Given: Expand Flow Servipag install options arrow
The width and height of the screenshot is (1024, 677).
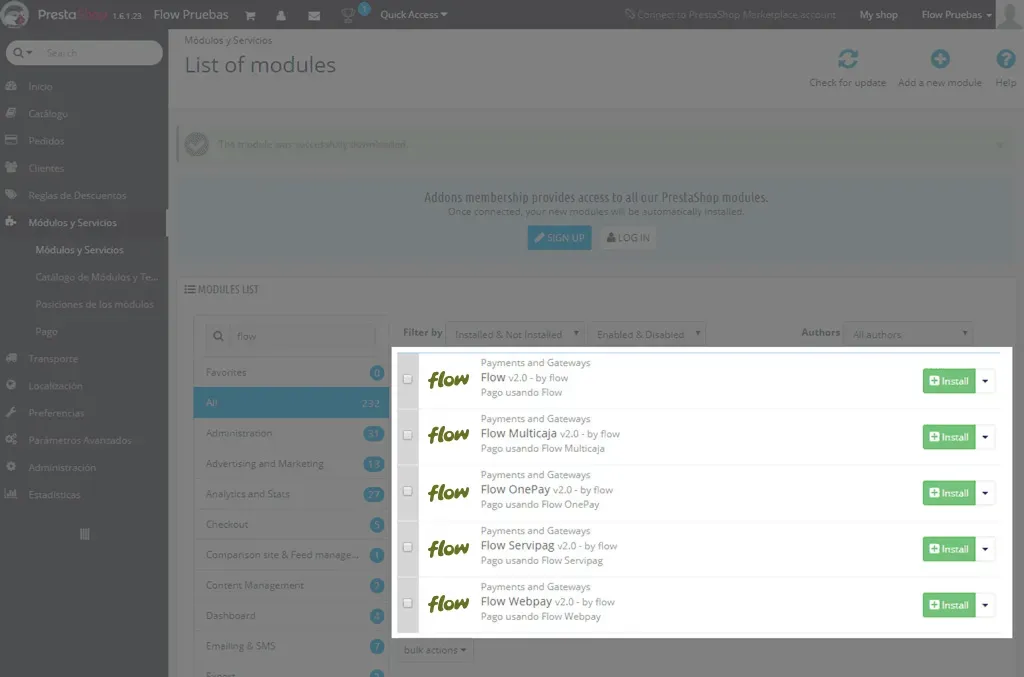Looking at the screenshot, I should (x=985, y=549).
